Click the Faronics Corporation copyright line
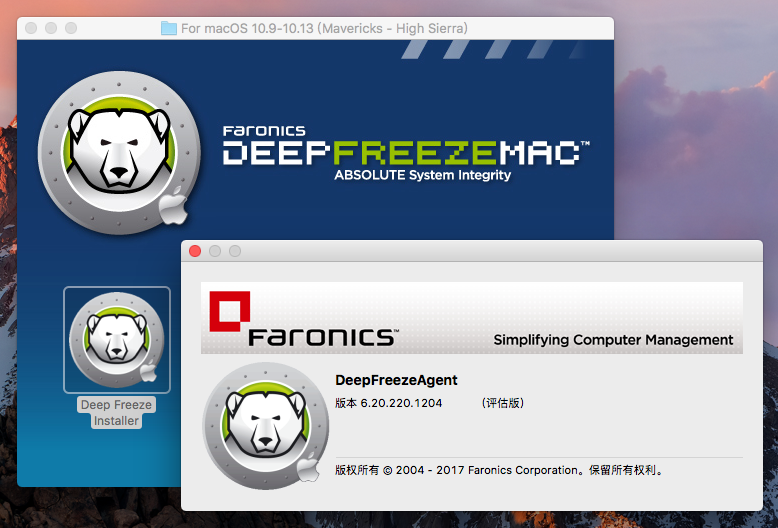778x528 pixels. pos(499,470)
